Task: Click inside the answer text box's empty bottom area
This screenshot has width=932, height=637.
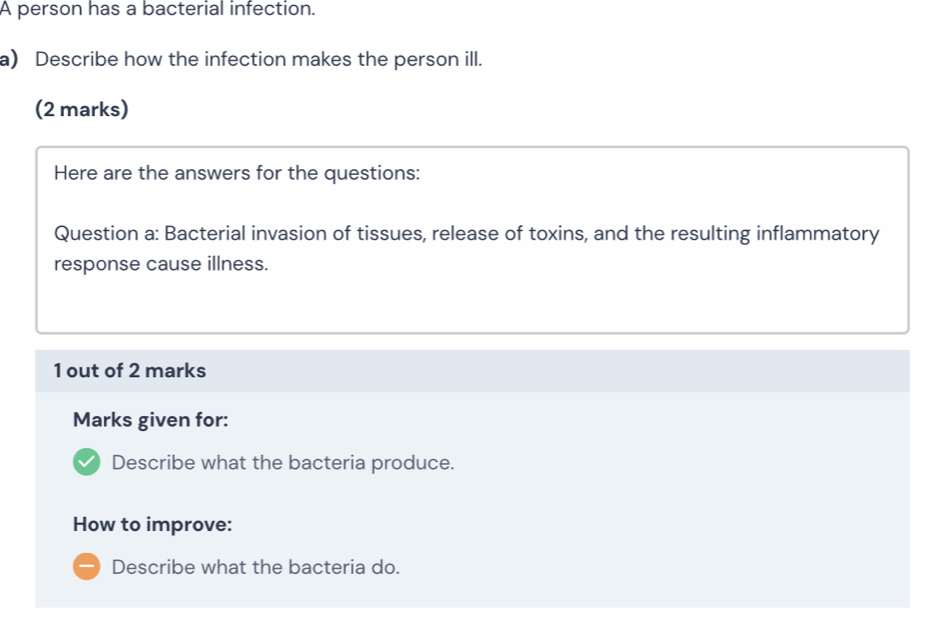Action: (x=472, y=304)
